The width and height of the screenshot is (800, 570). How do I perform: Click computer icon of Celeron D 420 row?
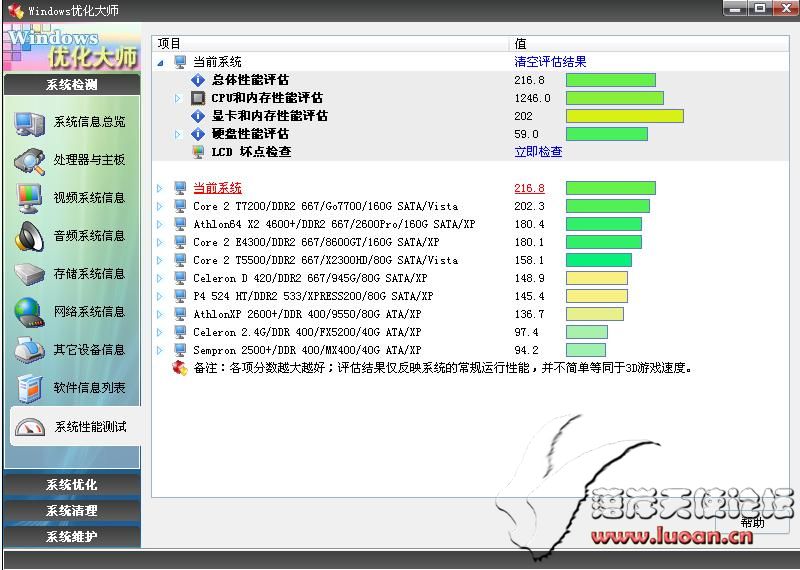180,278
